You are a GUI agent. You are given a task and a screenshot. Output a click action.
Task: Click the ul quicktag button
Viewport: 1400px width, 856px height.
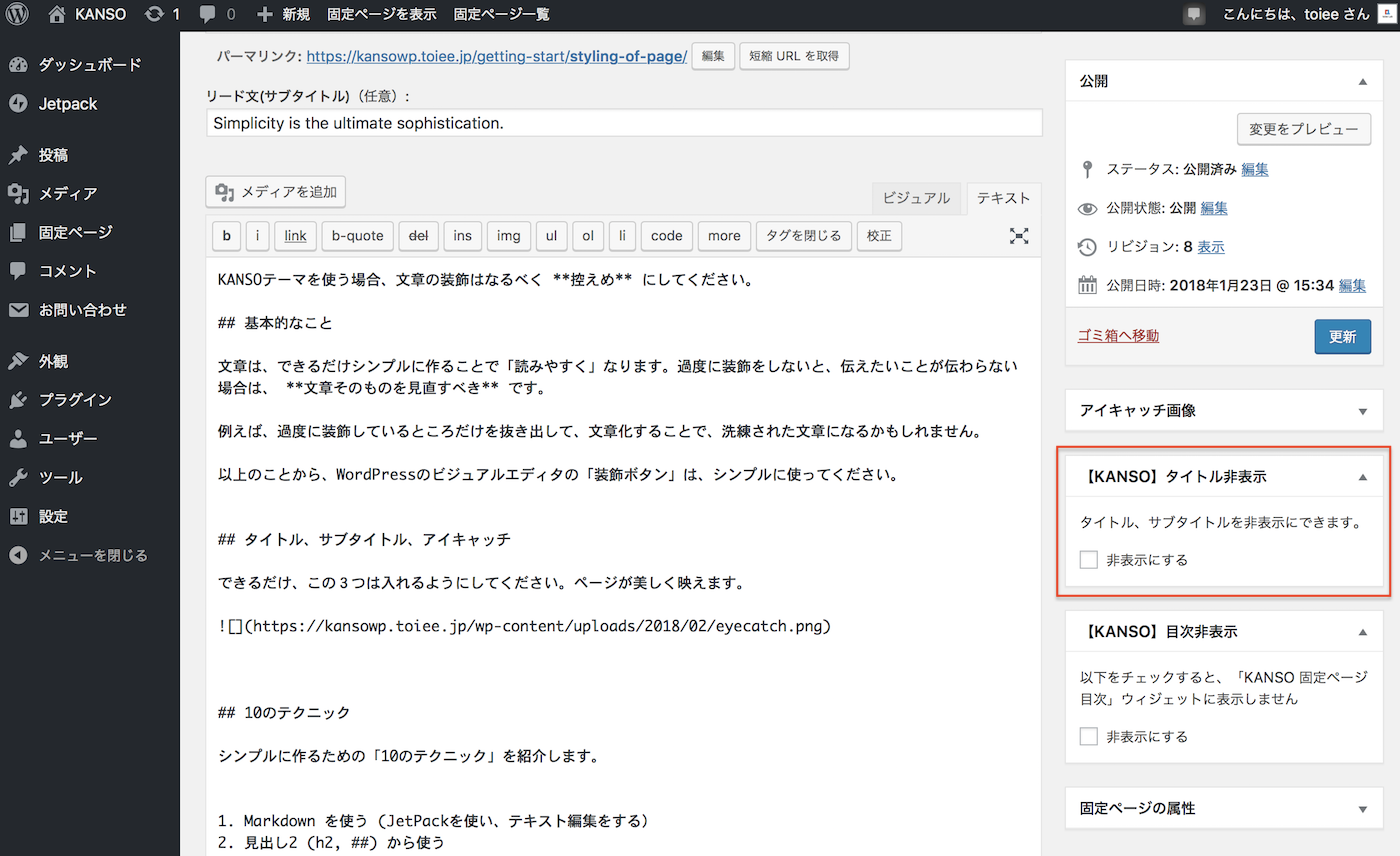(x=551, y=236)
